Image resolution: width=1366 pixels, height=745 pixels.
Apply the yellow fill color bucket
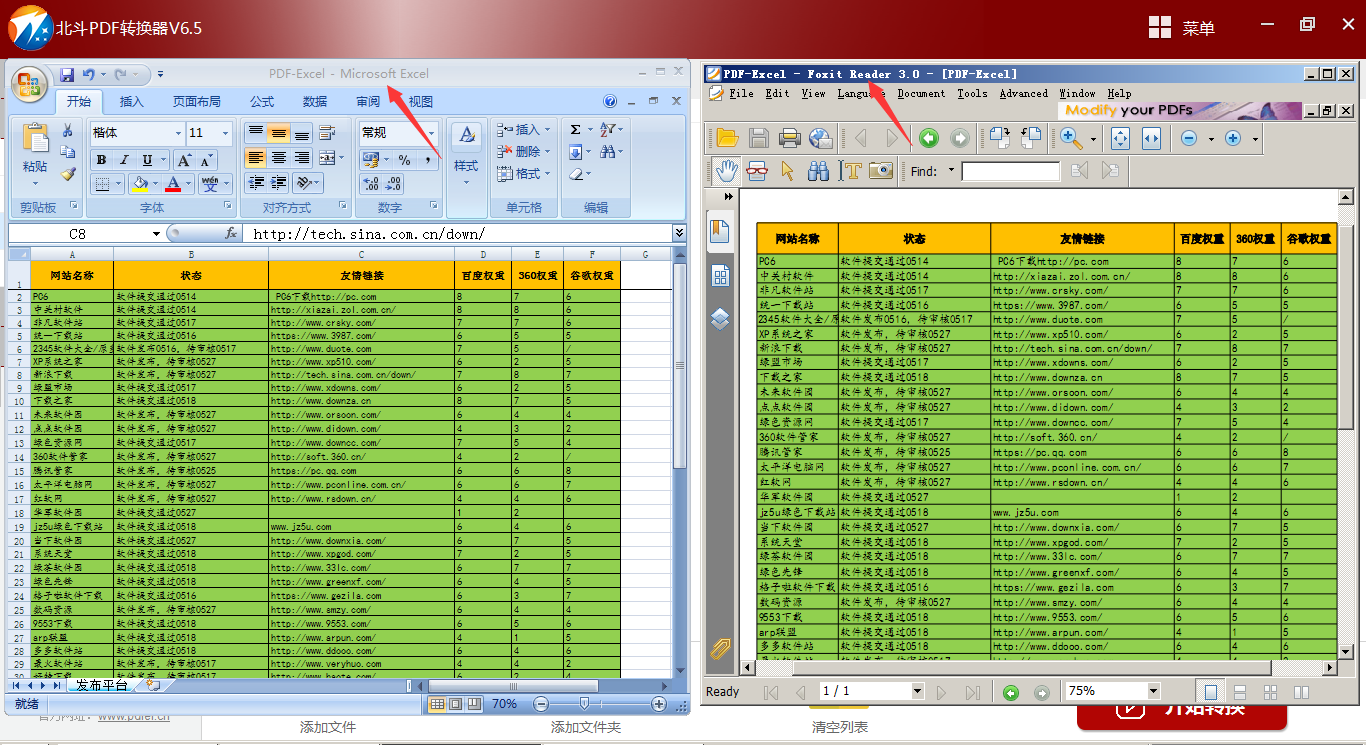pos(139,184)
